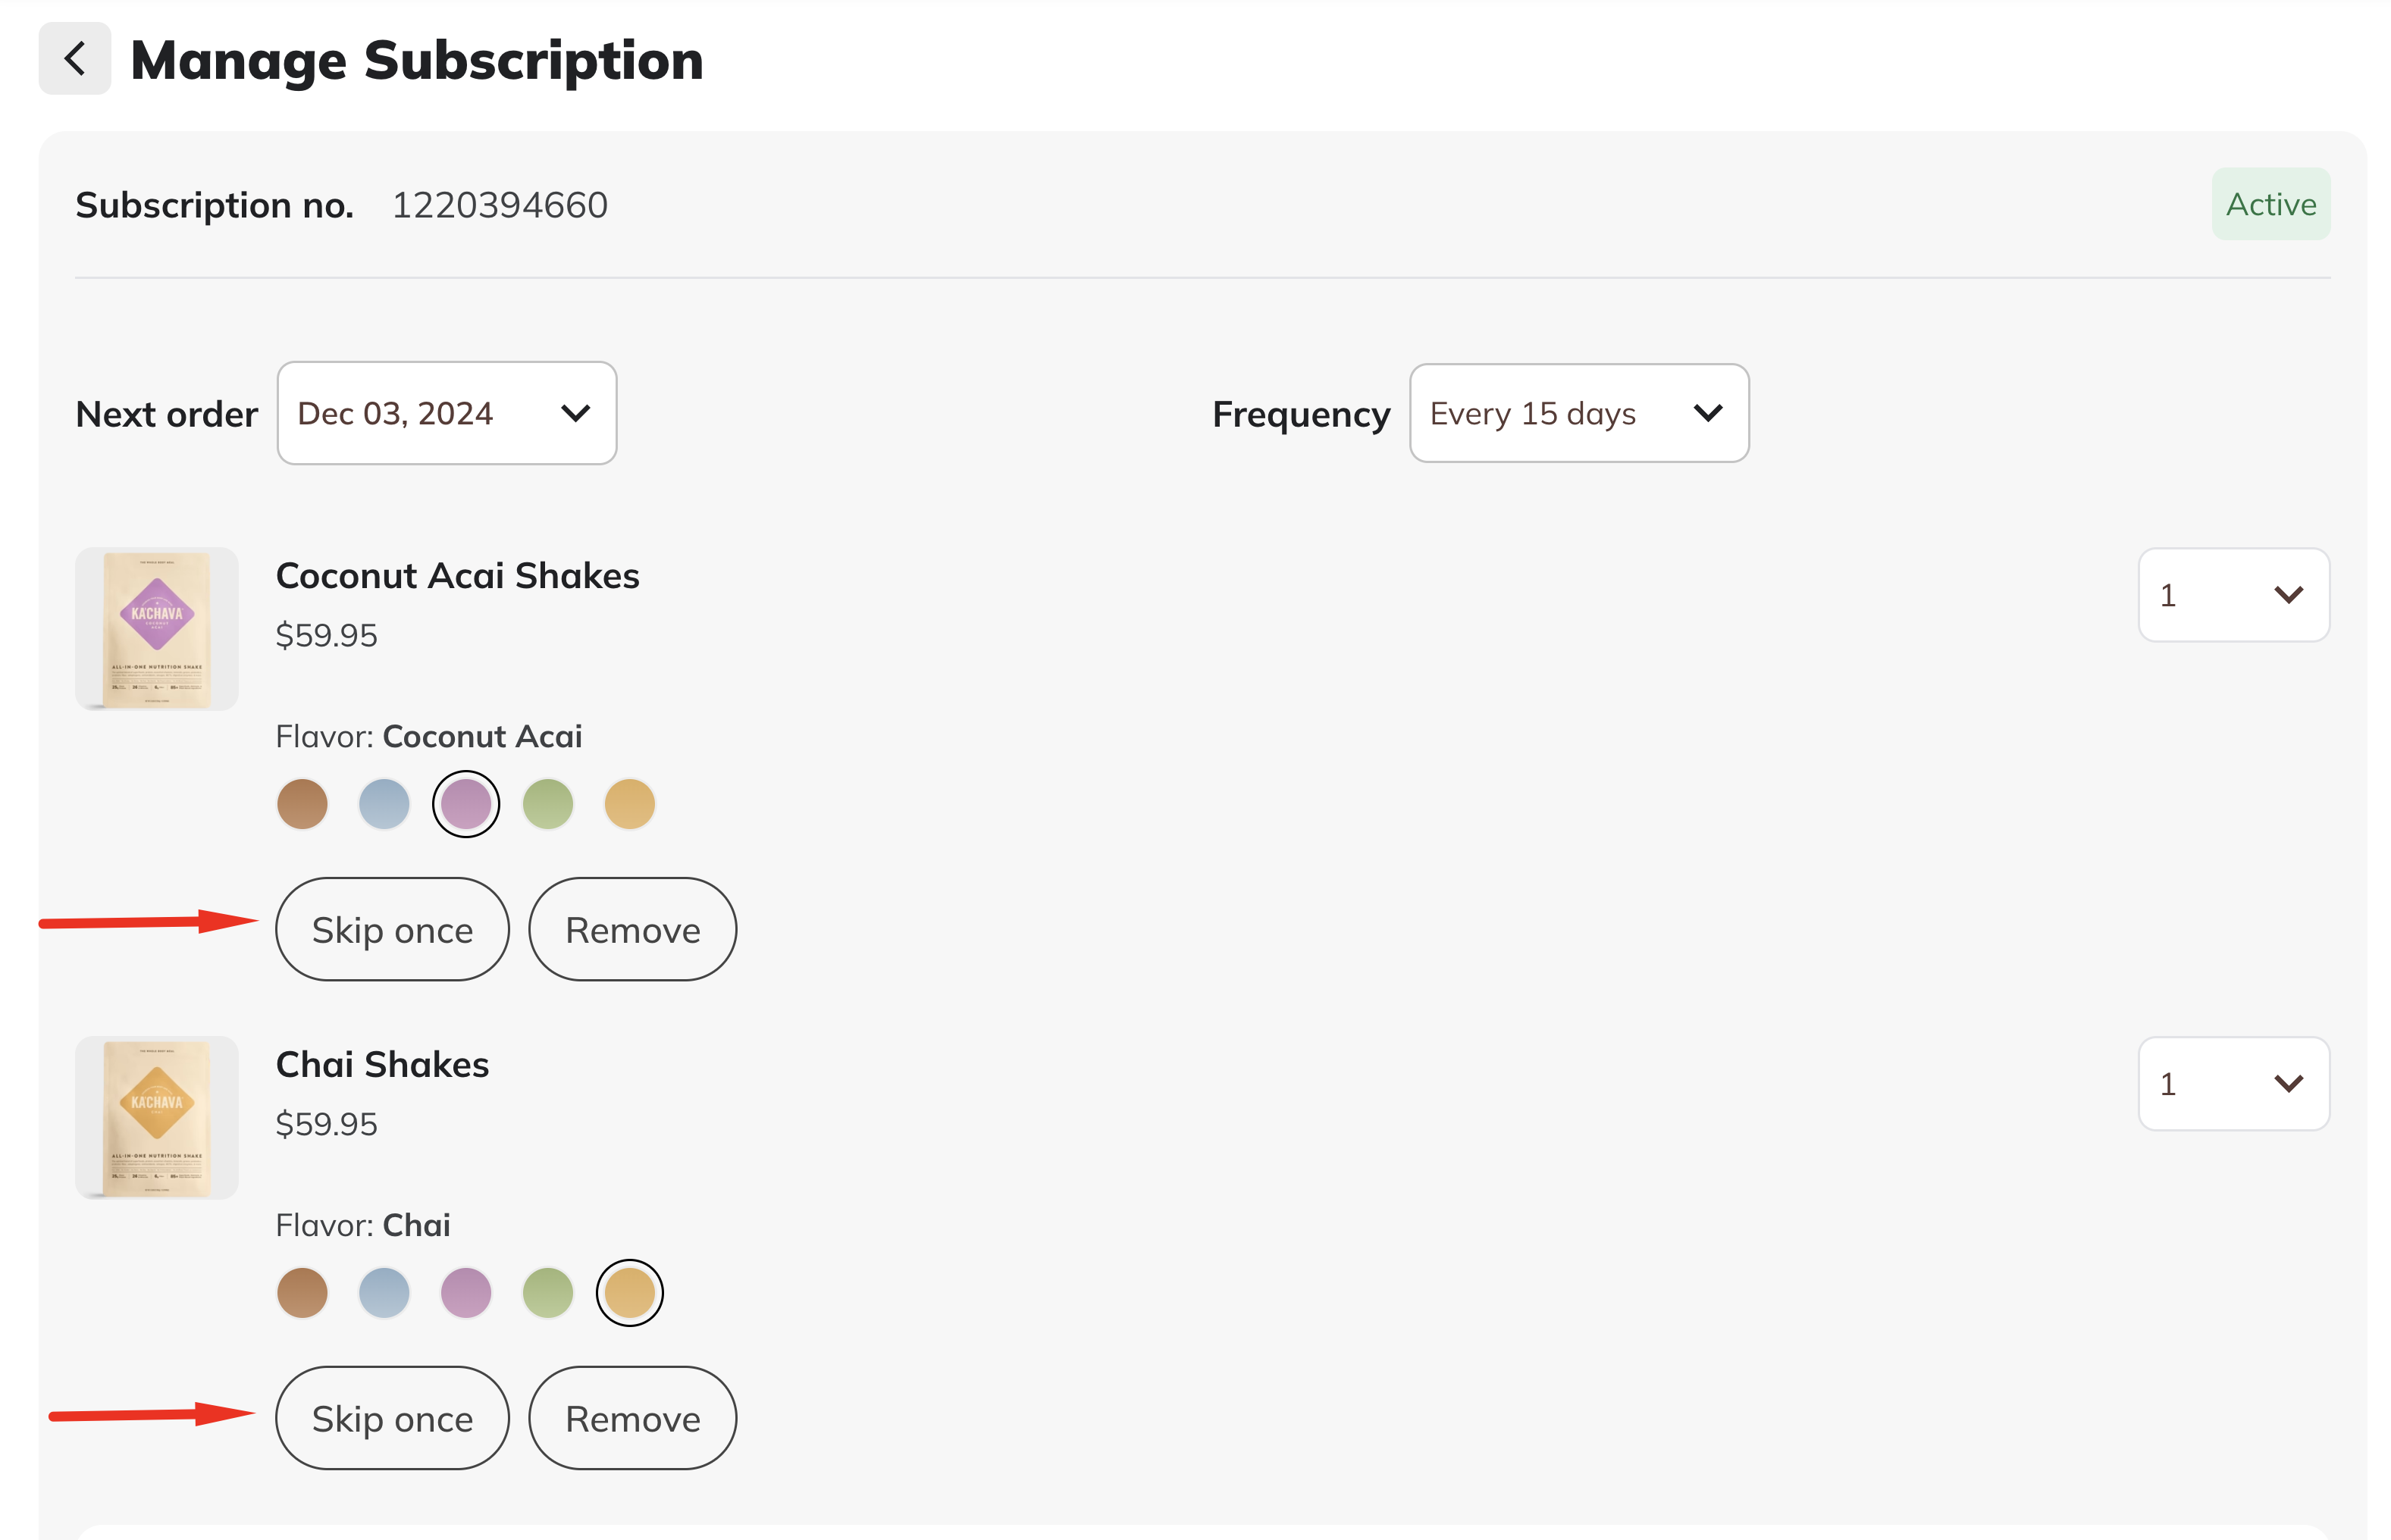
Task: Click the Active status badge
Action: click(2271, 204)
